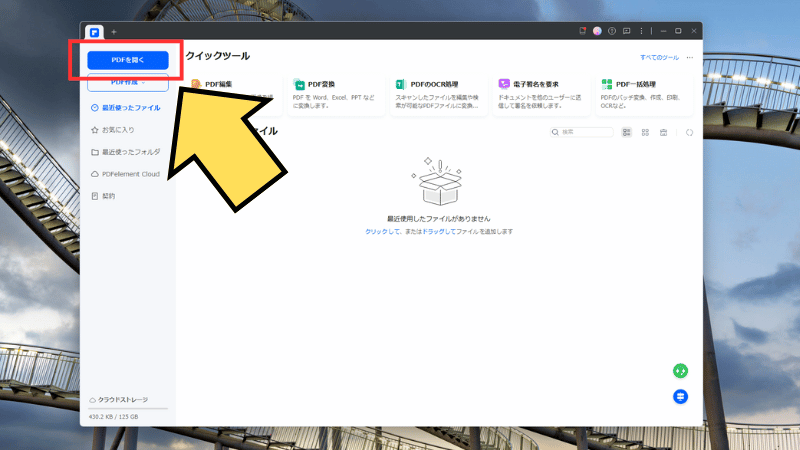Select 最近使ったファイル in sidebar
Screen dimensions: 800x450
tap(126, 108)
